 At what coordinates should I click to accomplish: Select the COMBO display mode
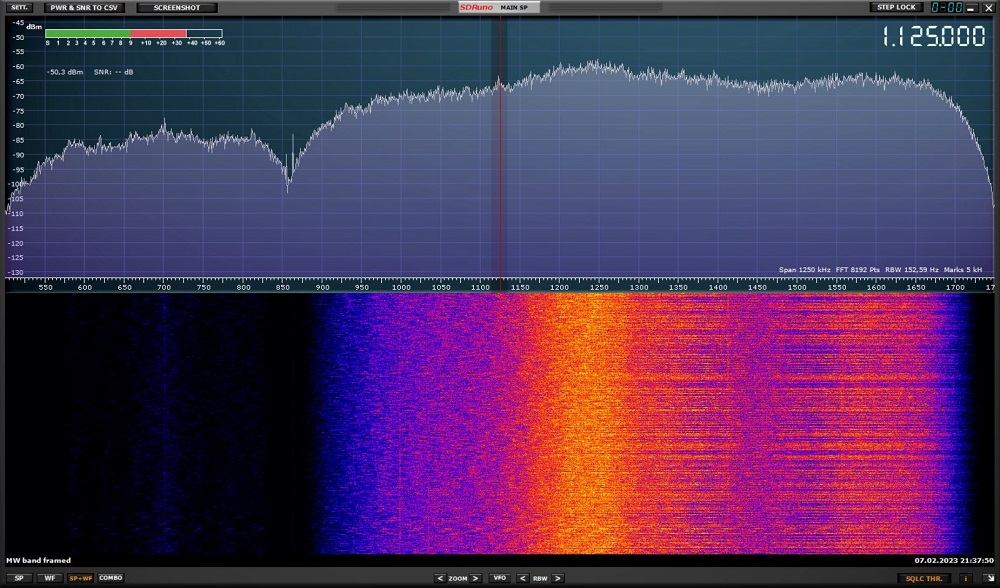point(110,578)
